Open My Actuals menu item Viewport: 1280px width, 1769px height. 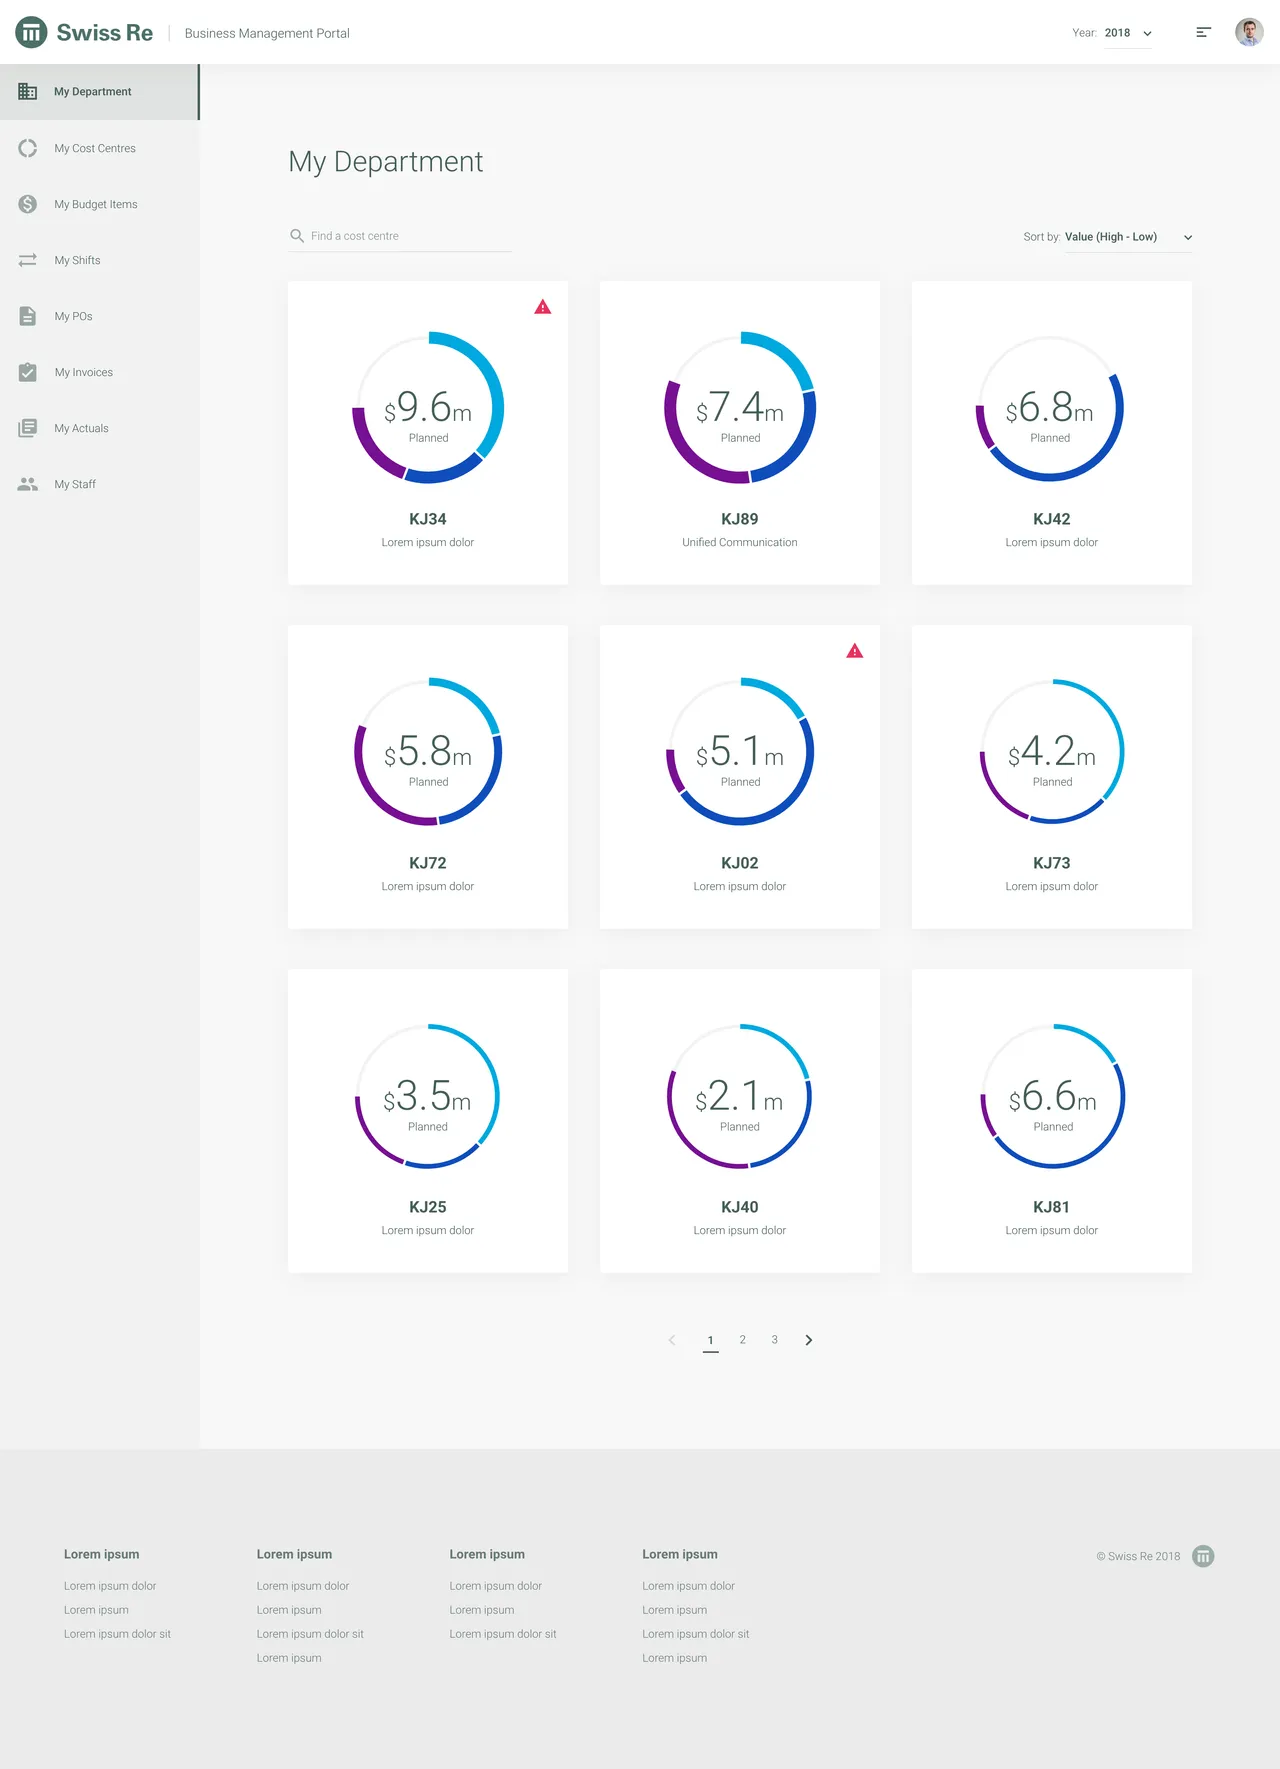coord(82,428)
